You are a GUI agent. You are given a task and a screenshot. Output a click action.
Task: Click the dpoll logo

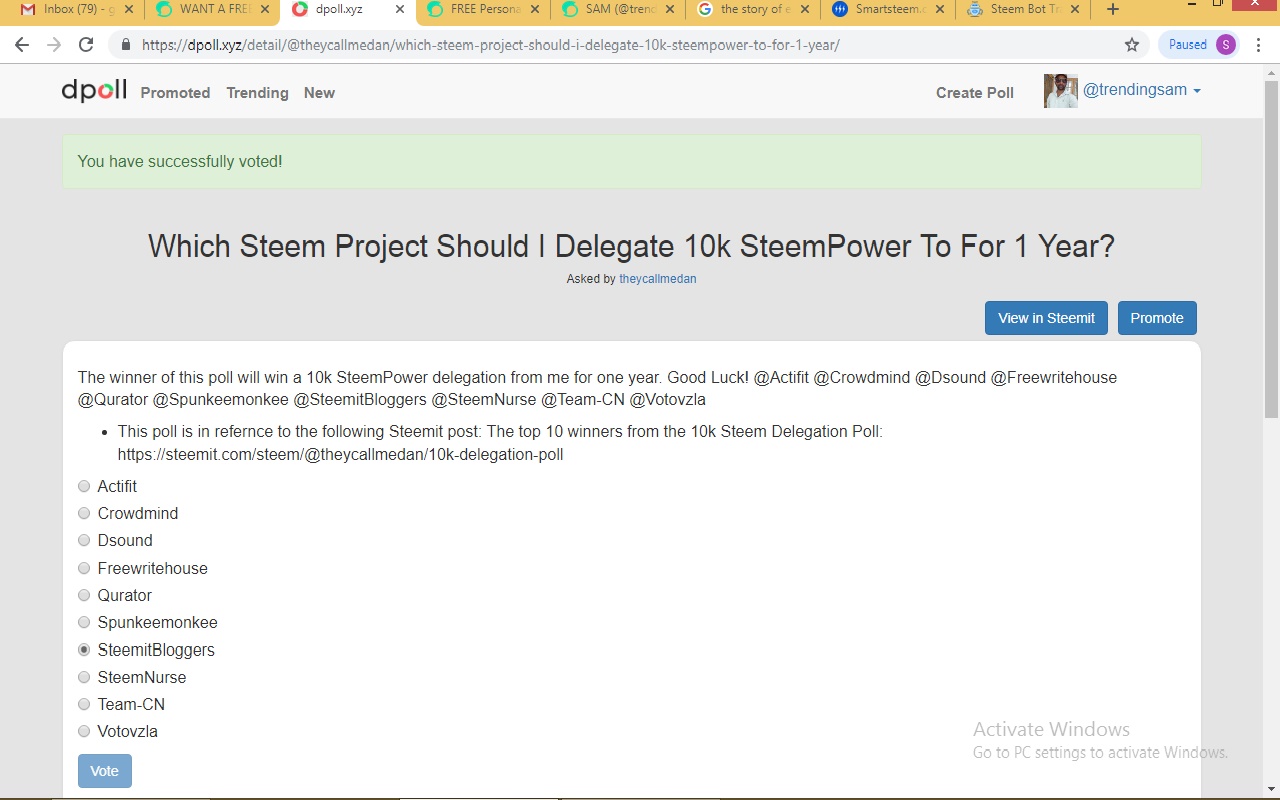[x=94, y=90]
